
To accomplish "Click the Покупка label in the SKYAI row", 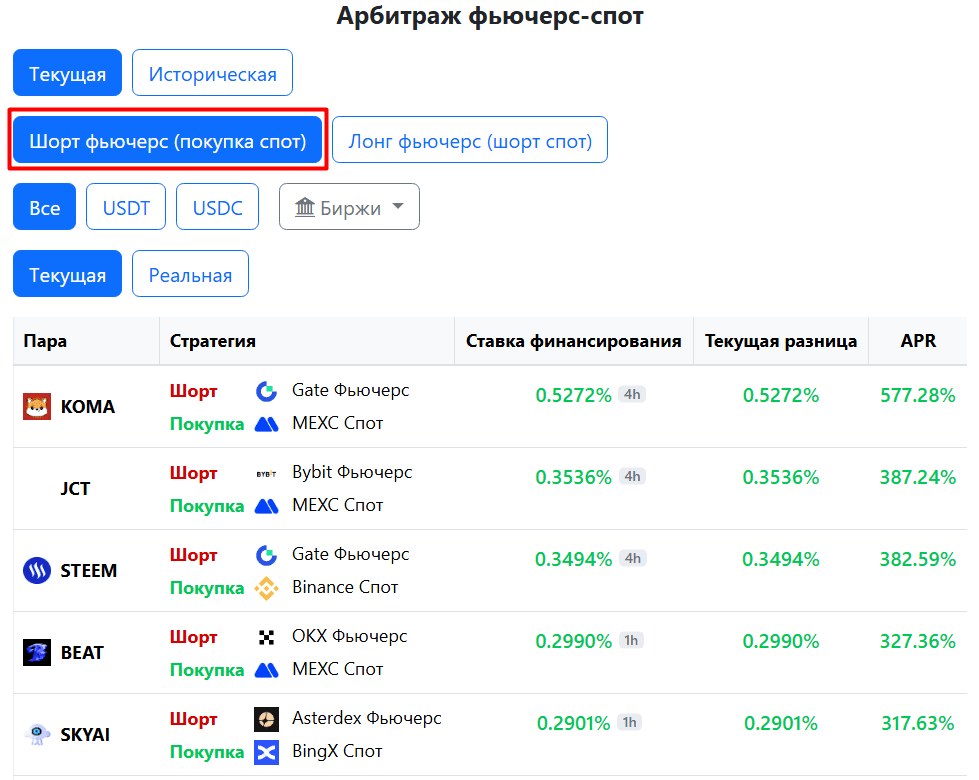I will (x=207, y=751).
